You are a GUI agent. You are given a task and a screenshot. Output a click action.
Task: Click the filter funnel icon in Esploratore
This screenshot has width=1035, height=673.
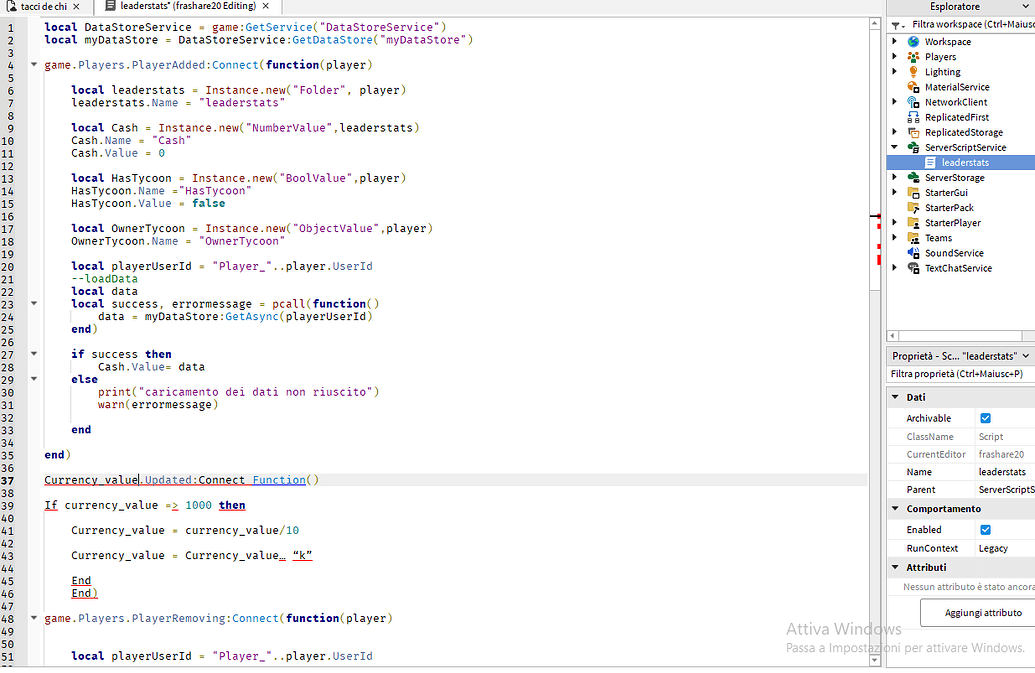[x=896, y=25]
